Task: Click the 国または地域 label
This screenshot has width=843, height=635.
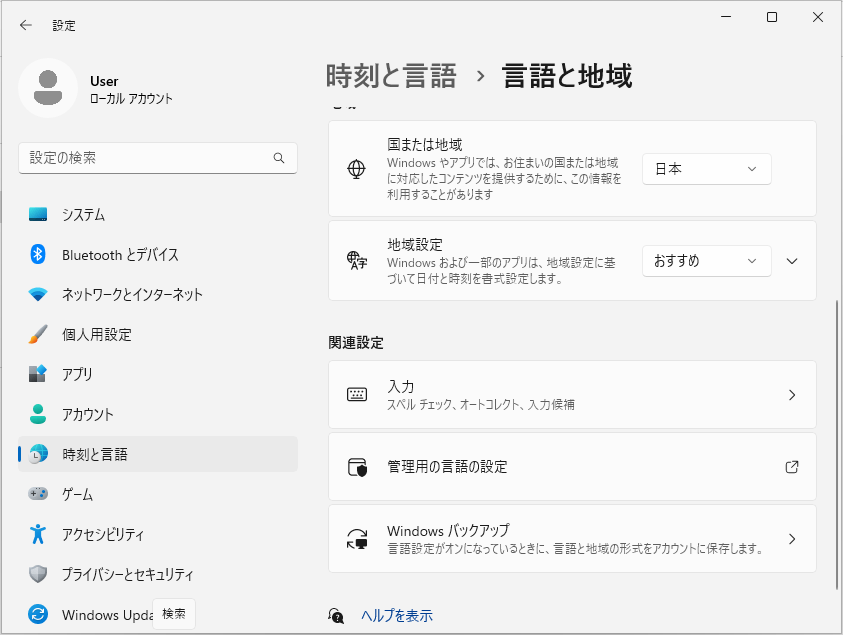Action: (425, 144)
